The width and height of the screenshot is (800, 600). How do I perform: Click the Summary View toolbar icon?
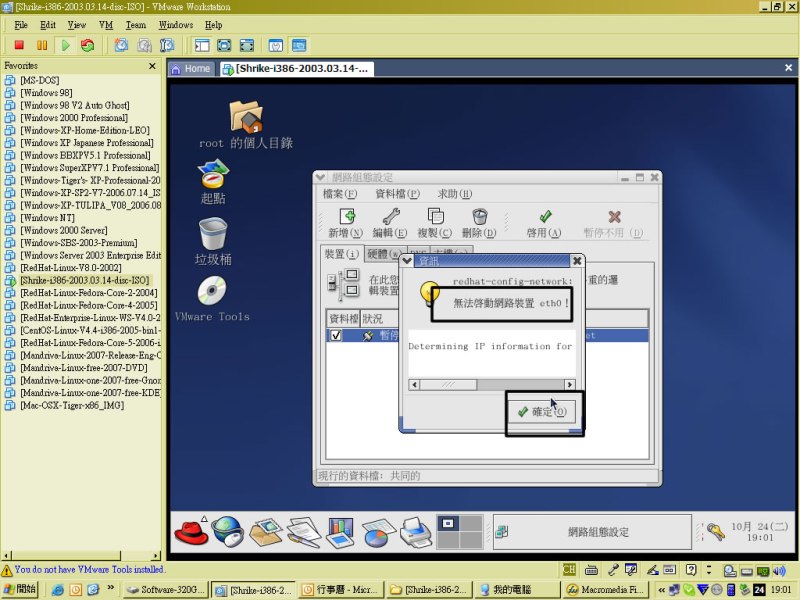point(276,45)
